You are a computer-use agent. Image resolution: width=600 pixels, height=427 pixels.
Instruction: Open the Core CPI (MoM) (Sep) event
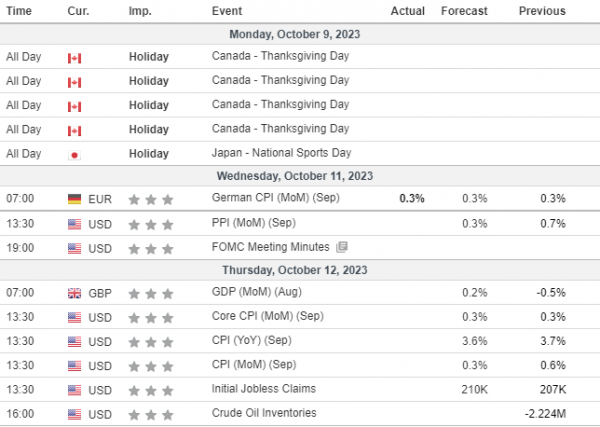coord(267,316)
